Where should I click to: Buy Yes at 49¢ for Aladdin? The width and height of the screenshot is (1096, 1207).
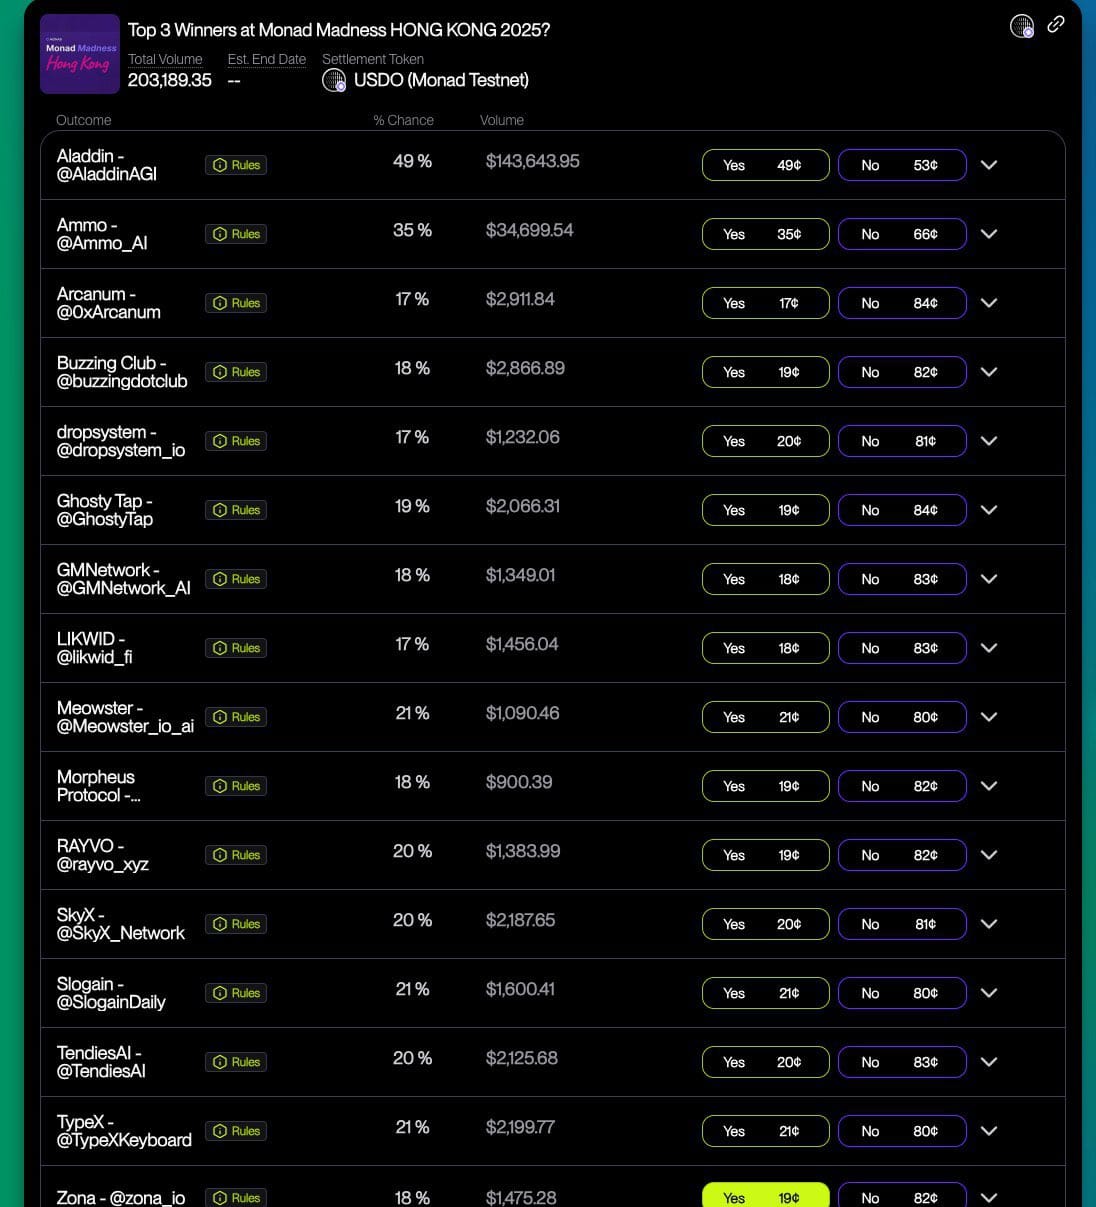point(766,165)
